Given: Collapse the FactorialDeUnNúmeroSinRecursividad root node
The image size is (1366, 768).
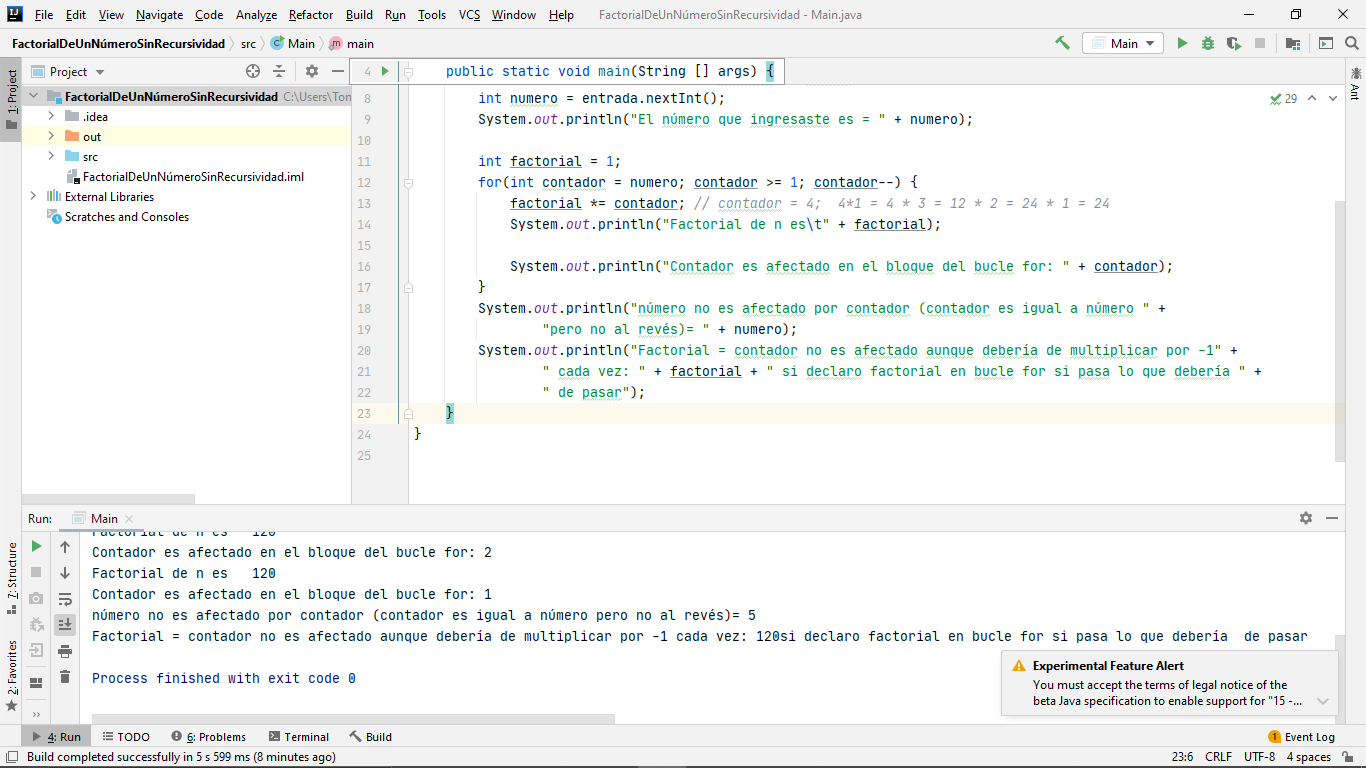Looking at the screenshot, I should point(34,97).
